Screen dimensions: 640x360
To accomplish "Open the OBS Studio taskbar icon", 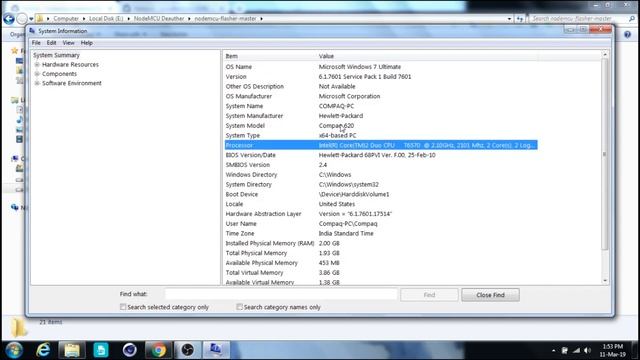I will (x=187, y=350).
